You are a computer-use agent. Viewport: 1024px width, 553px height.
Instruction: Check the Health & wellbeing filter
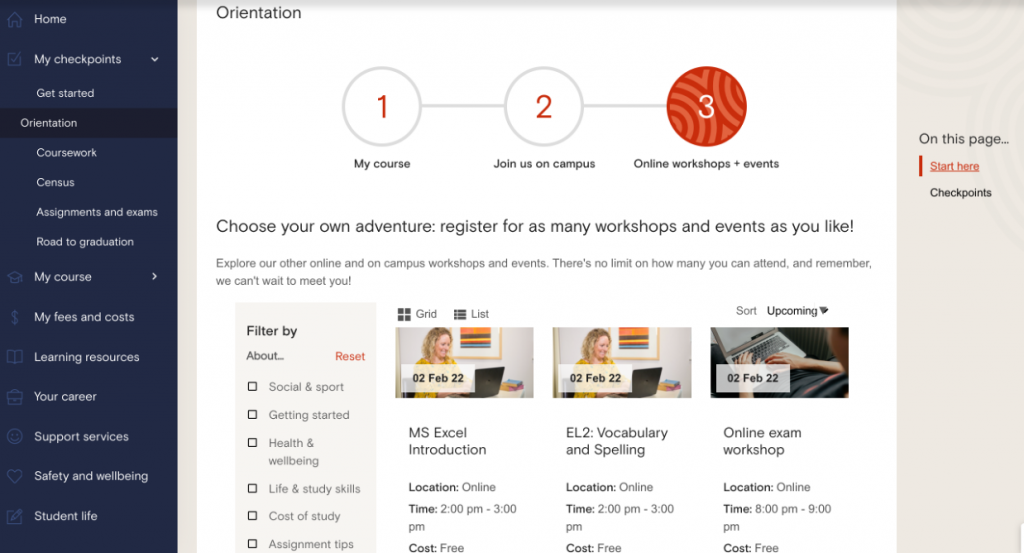pos(252,443)
